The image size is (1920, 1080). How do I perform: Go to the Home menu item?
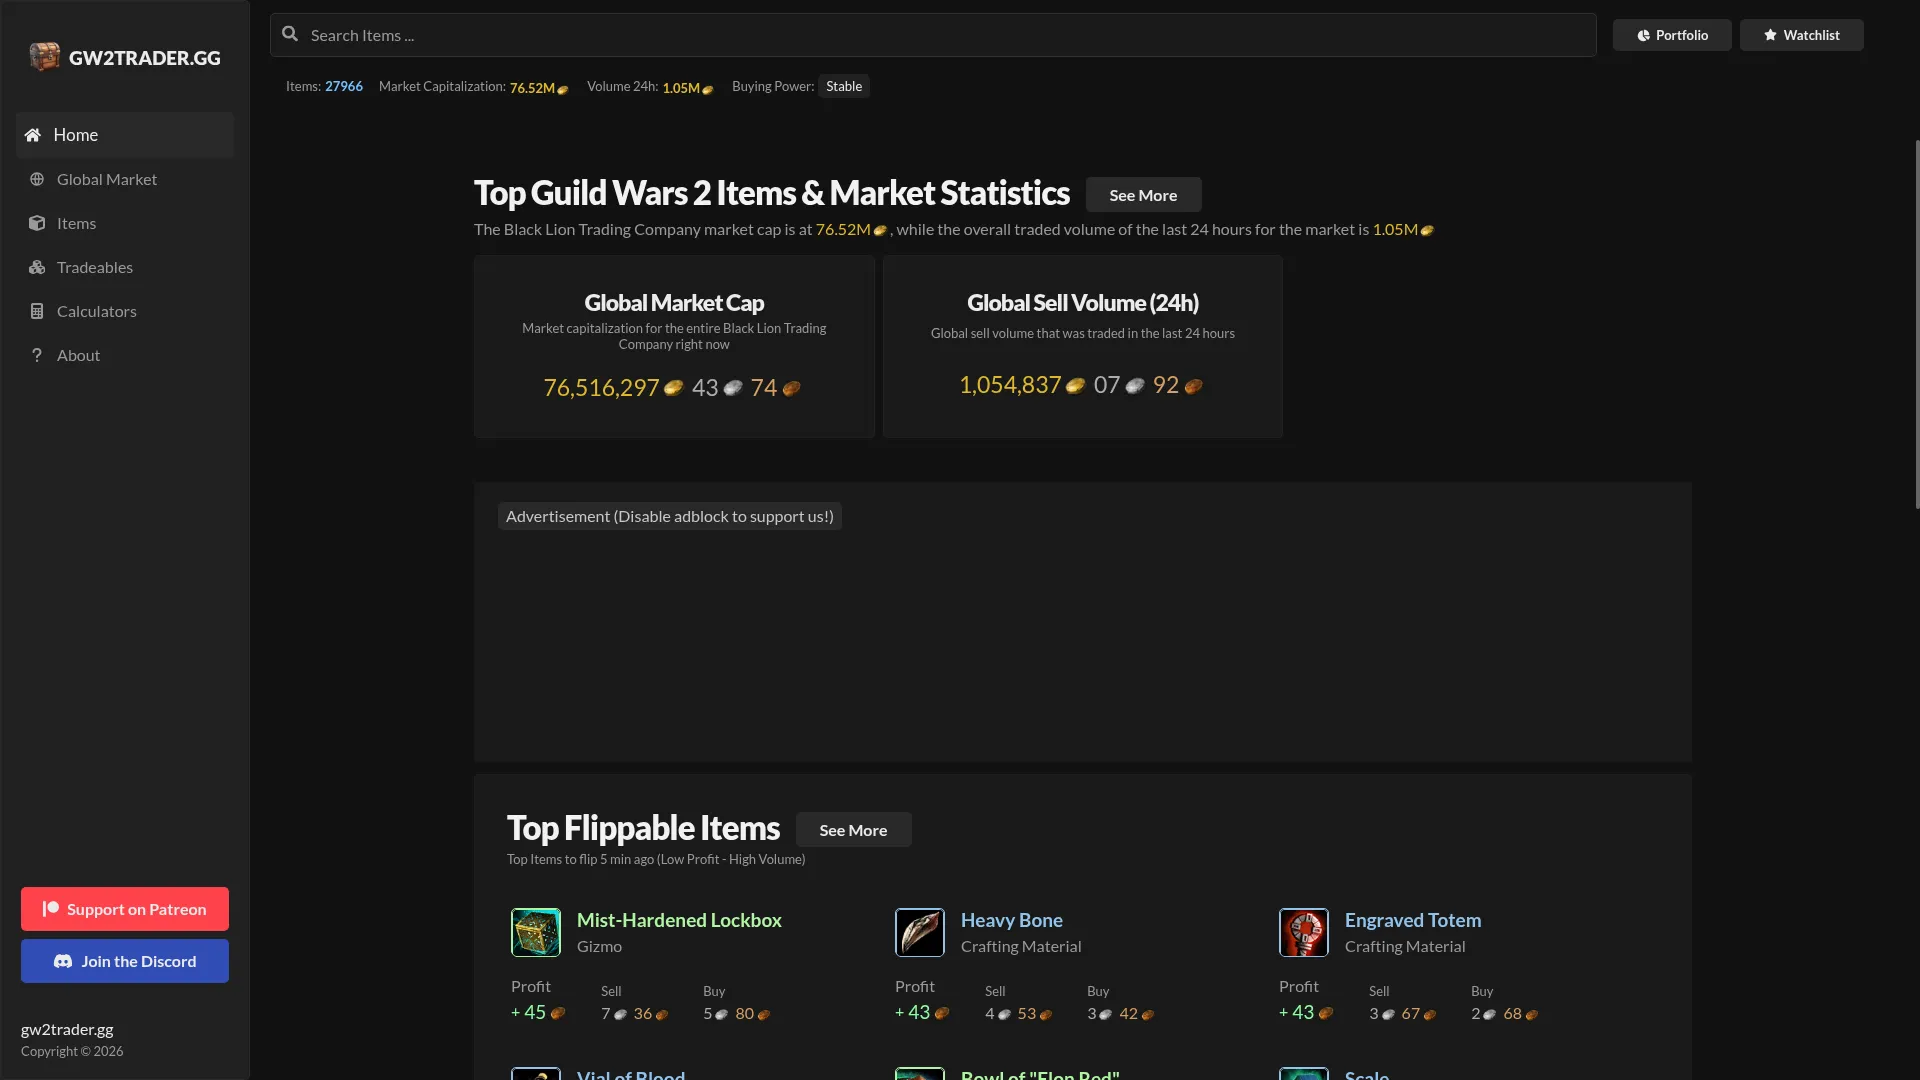[x=125, y=135]
